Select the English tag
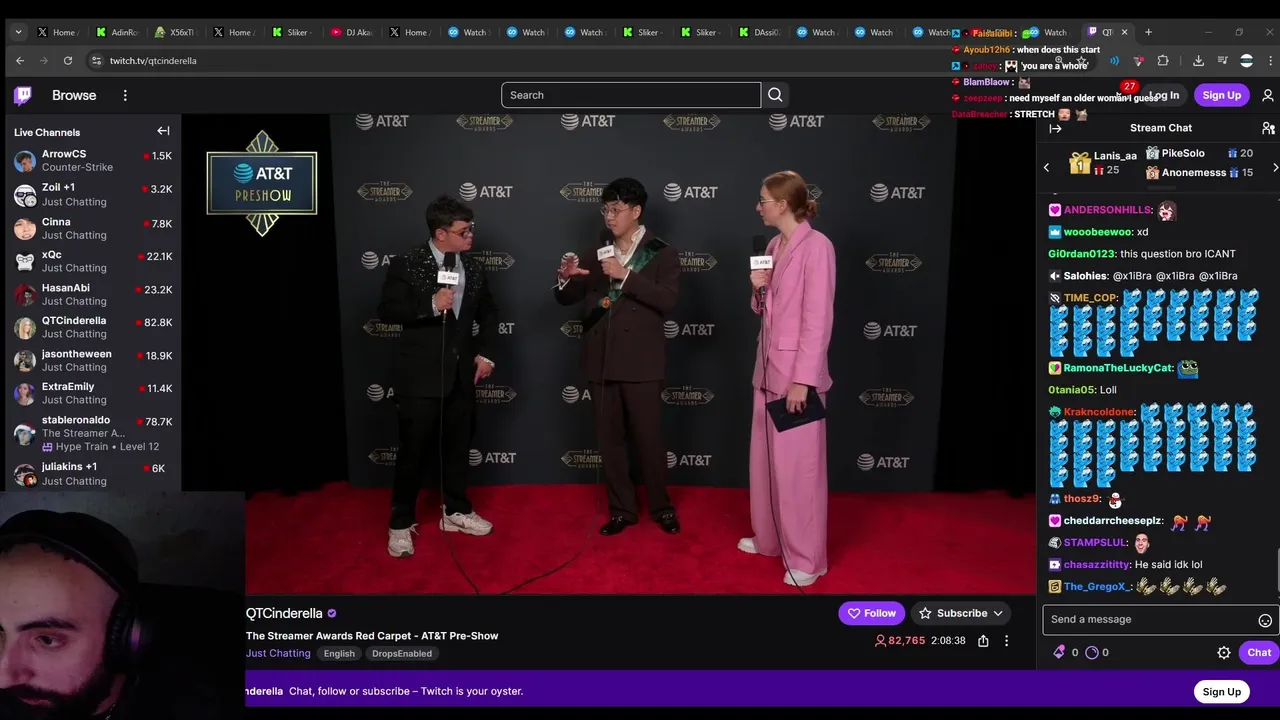This screenshot has height=720, width=1280. (x=339, y=653)
